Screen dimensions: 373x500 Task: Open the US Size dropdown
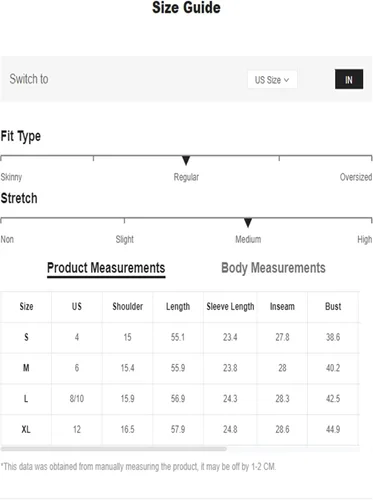tap(272, 80)
